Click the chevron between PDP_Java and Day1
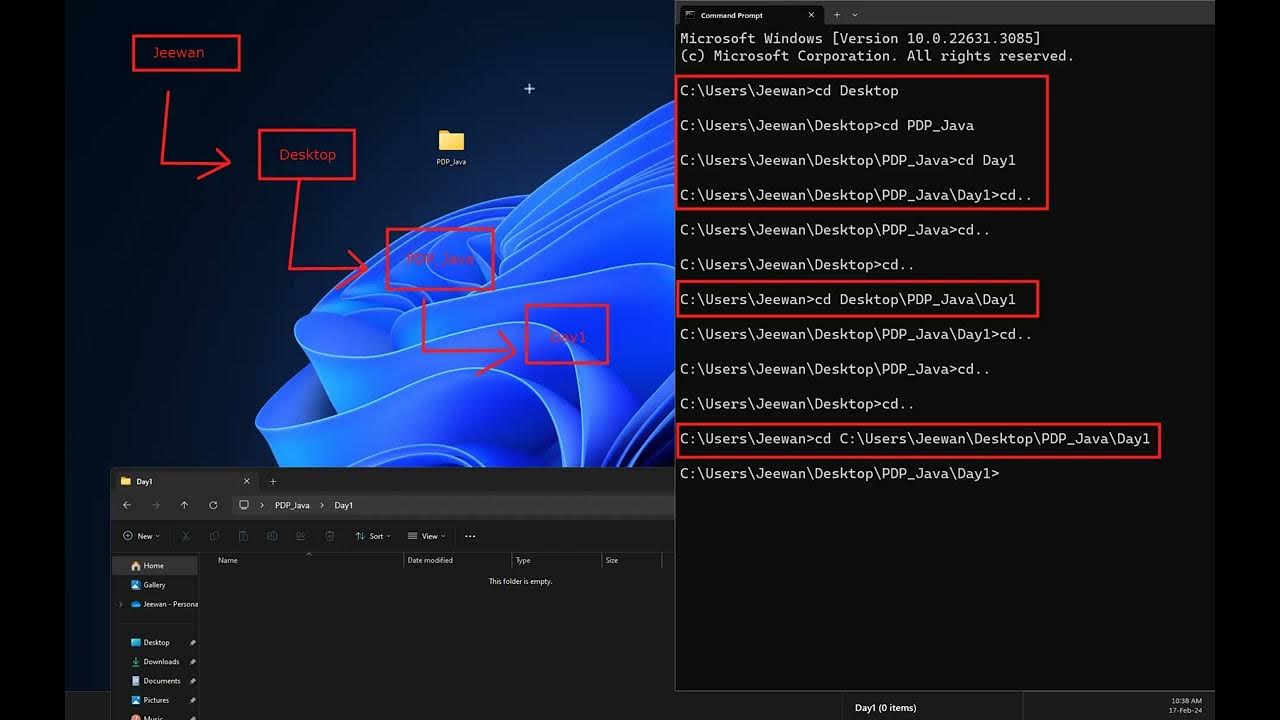 (323, 505)
